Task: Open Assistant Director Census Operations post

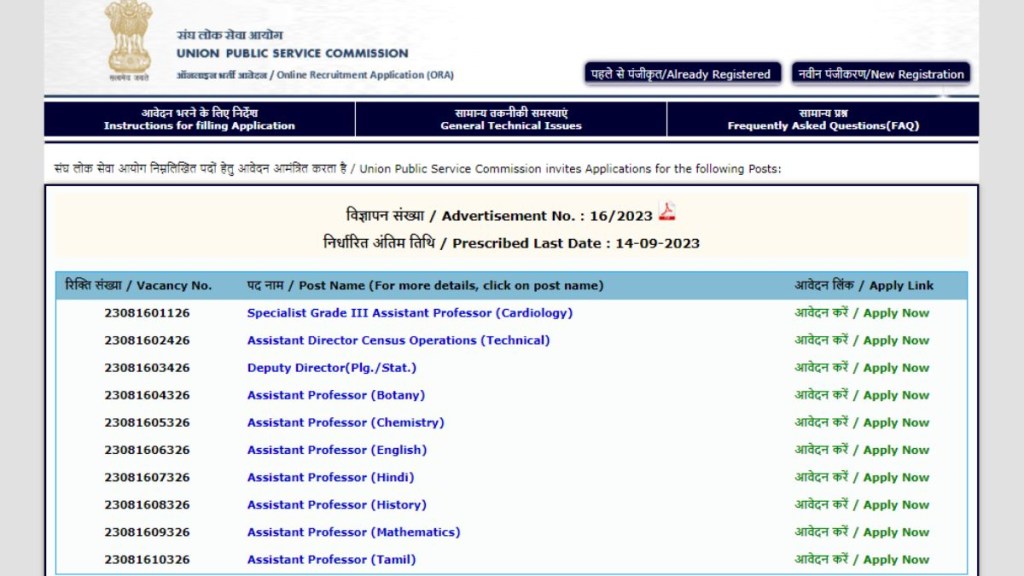Action: pos(398,340)
